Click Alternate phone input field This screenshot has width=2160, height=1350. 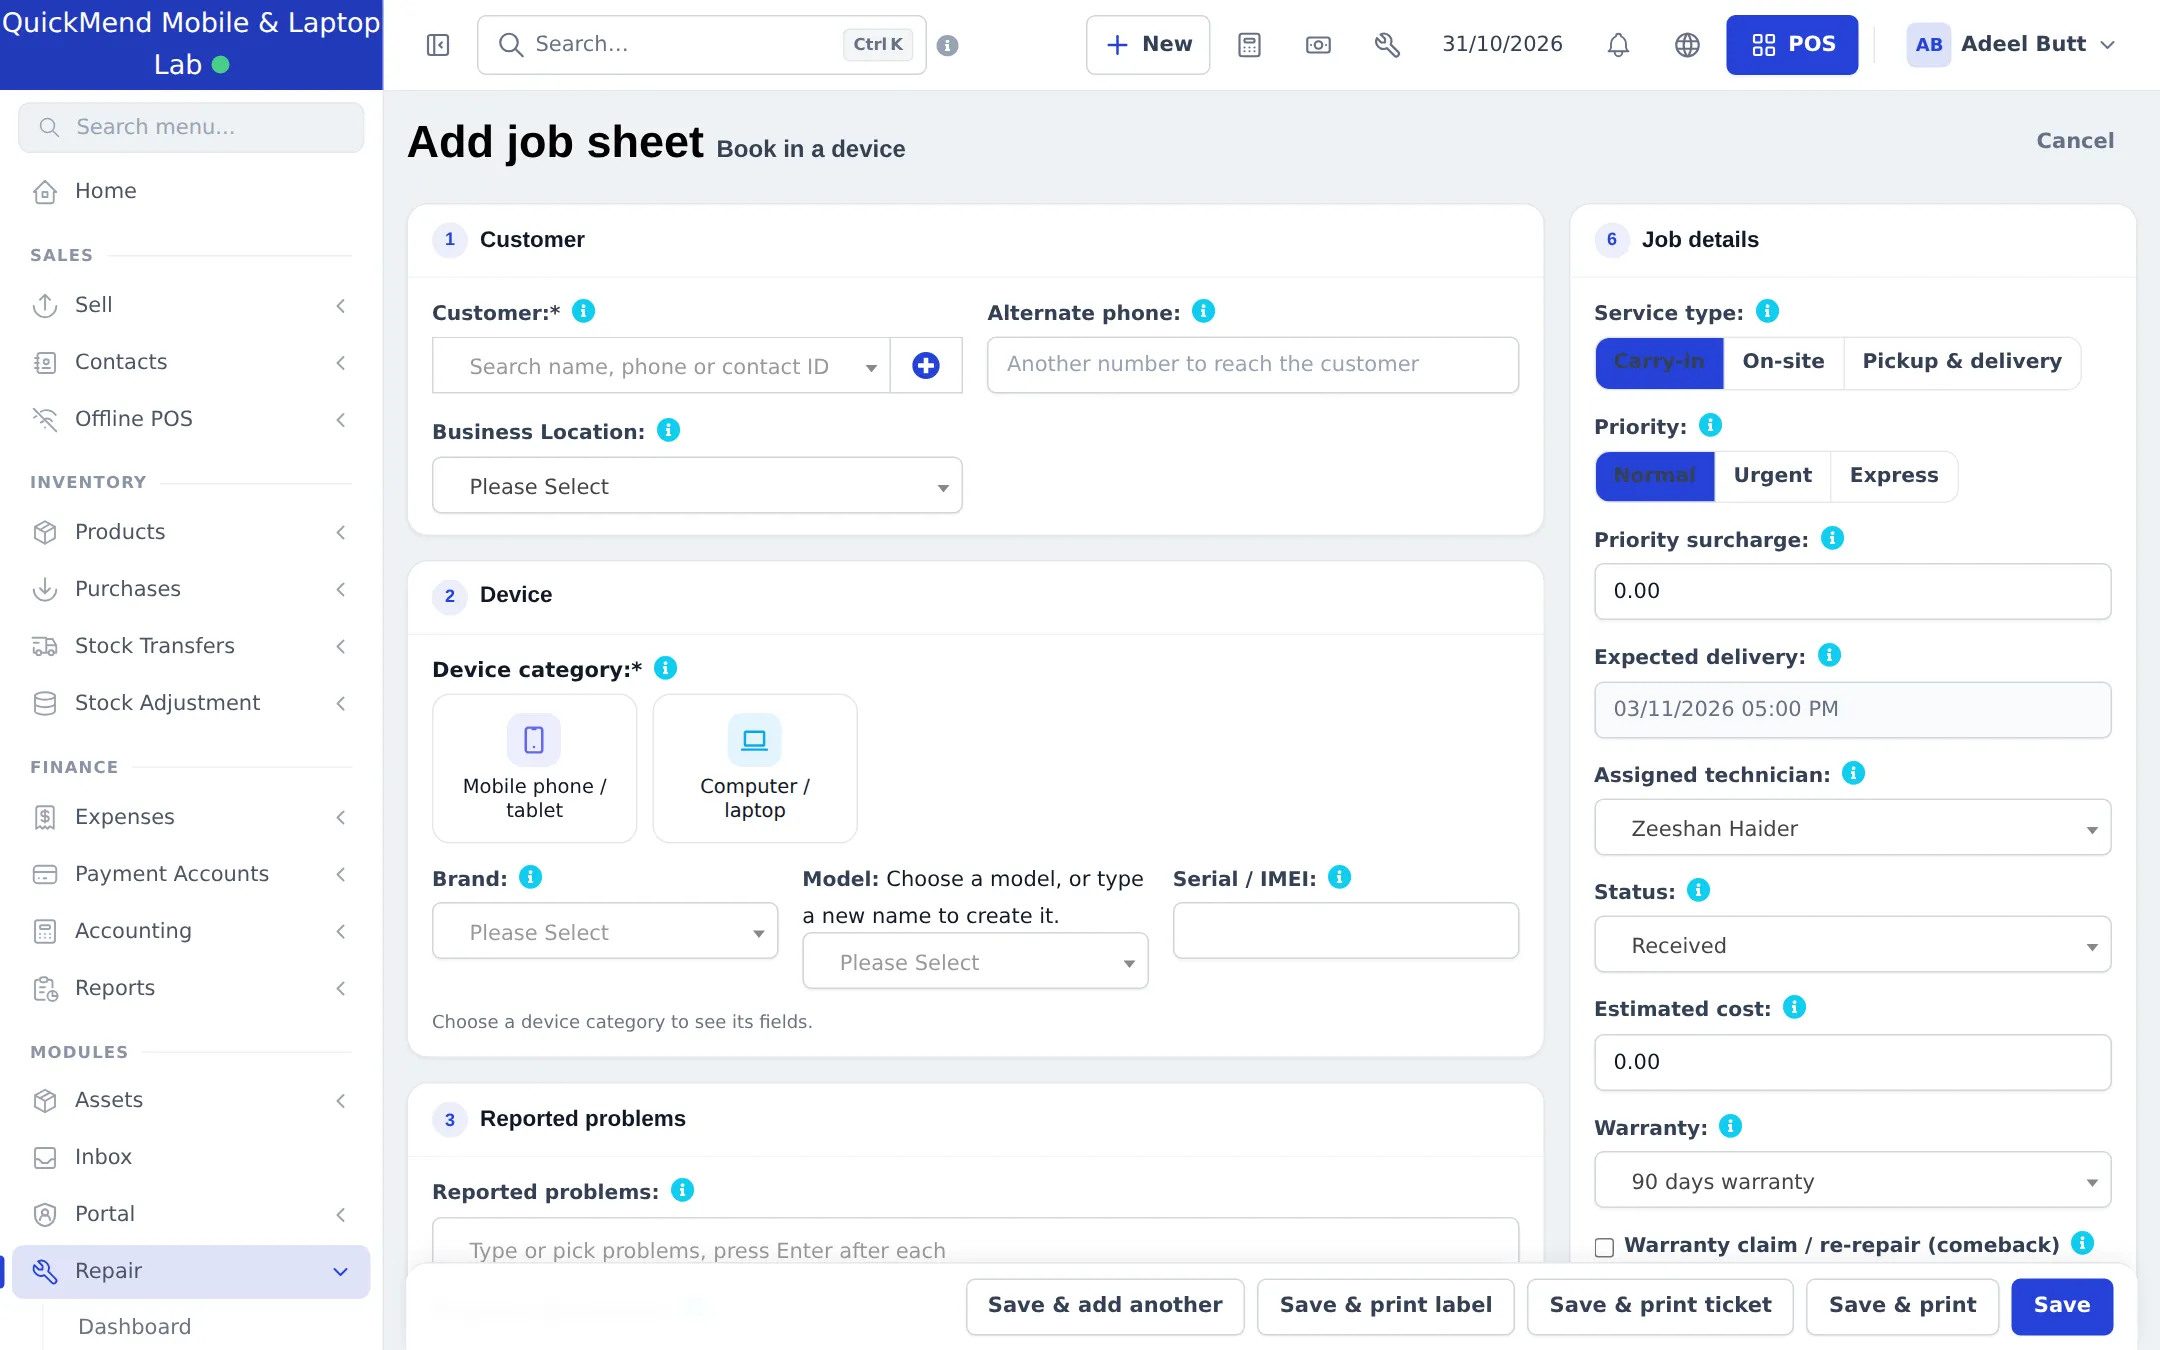pos(1252,365)
